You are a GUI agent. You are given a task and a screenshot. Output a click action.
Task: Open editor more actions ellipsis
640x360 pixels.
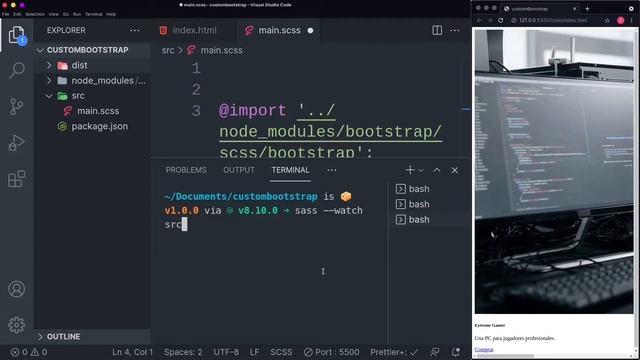coord(455,30)
